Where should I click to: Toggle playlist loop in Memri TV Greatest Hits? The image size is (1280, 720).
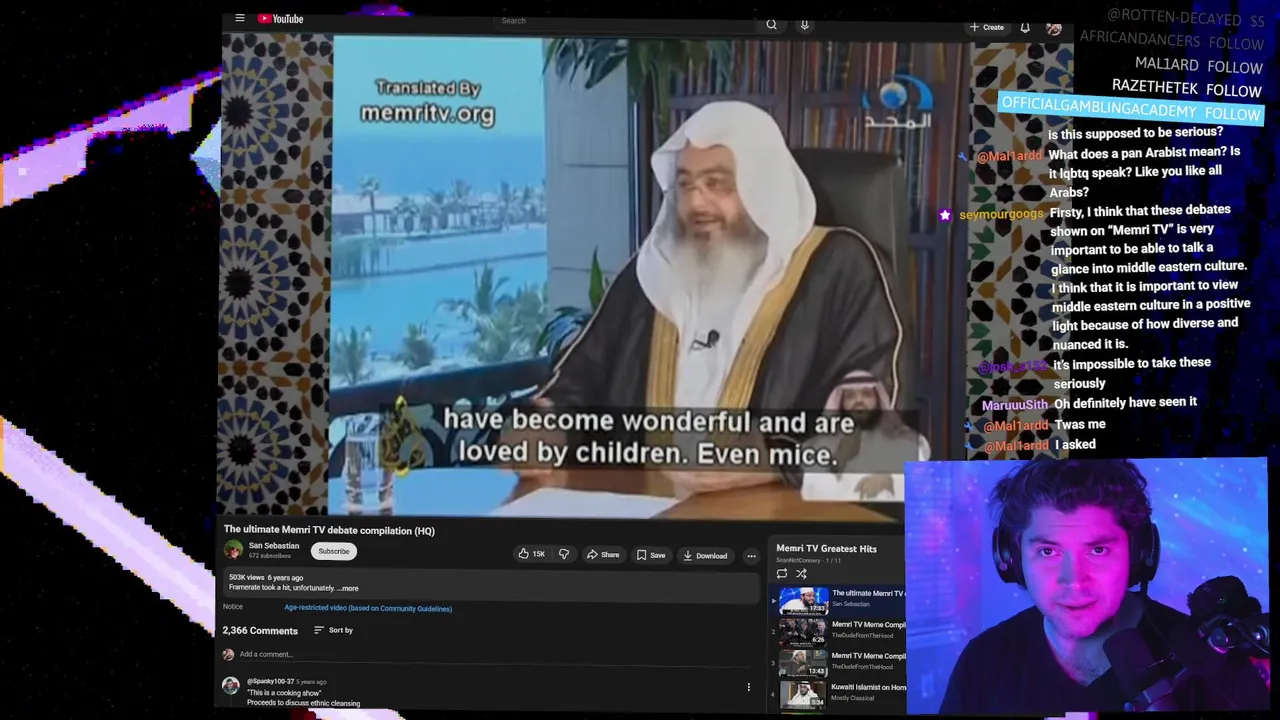782,574
